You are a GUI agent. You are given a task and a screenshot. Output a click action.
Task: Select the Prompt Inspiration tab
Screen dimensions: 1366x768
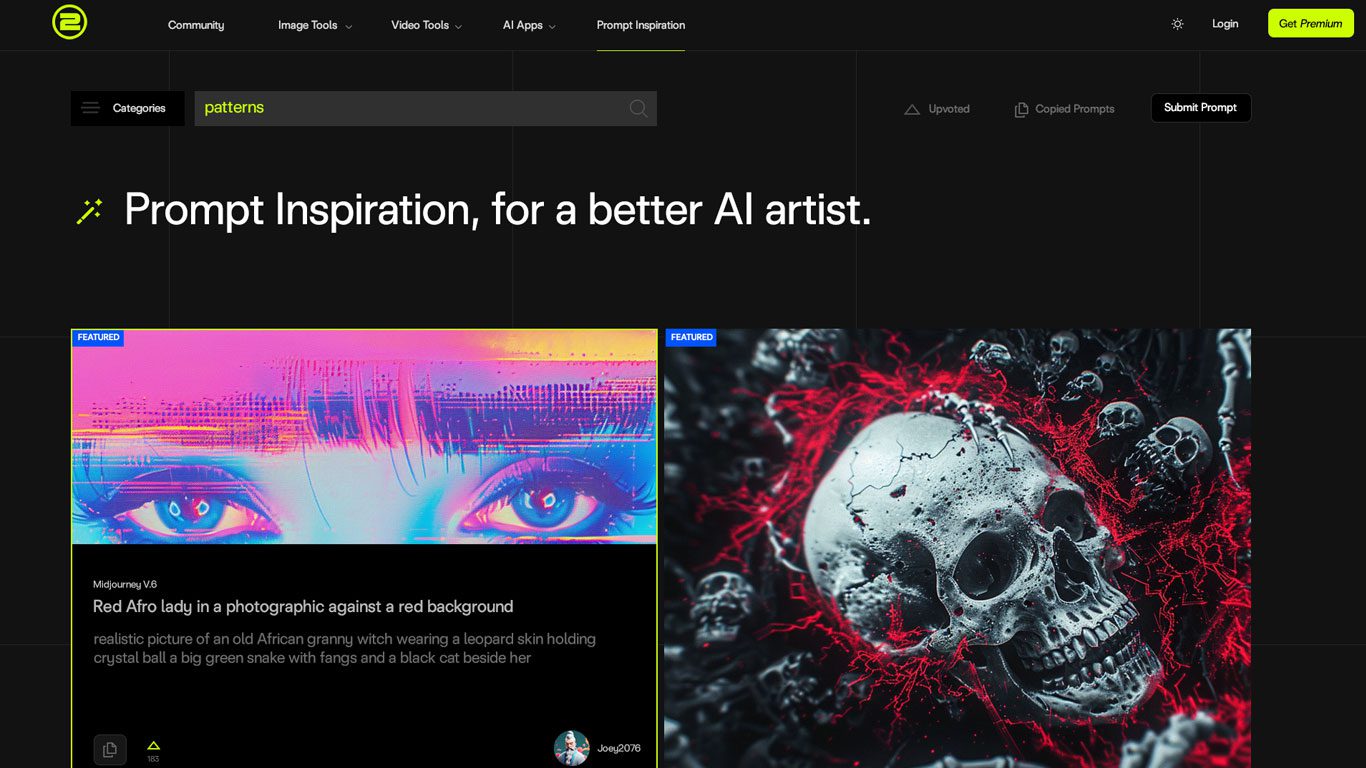point(641,25)
